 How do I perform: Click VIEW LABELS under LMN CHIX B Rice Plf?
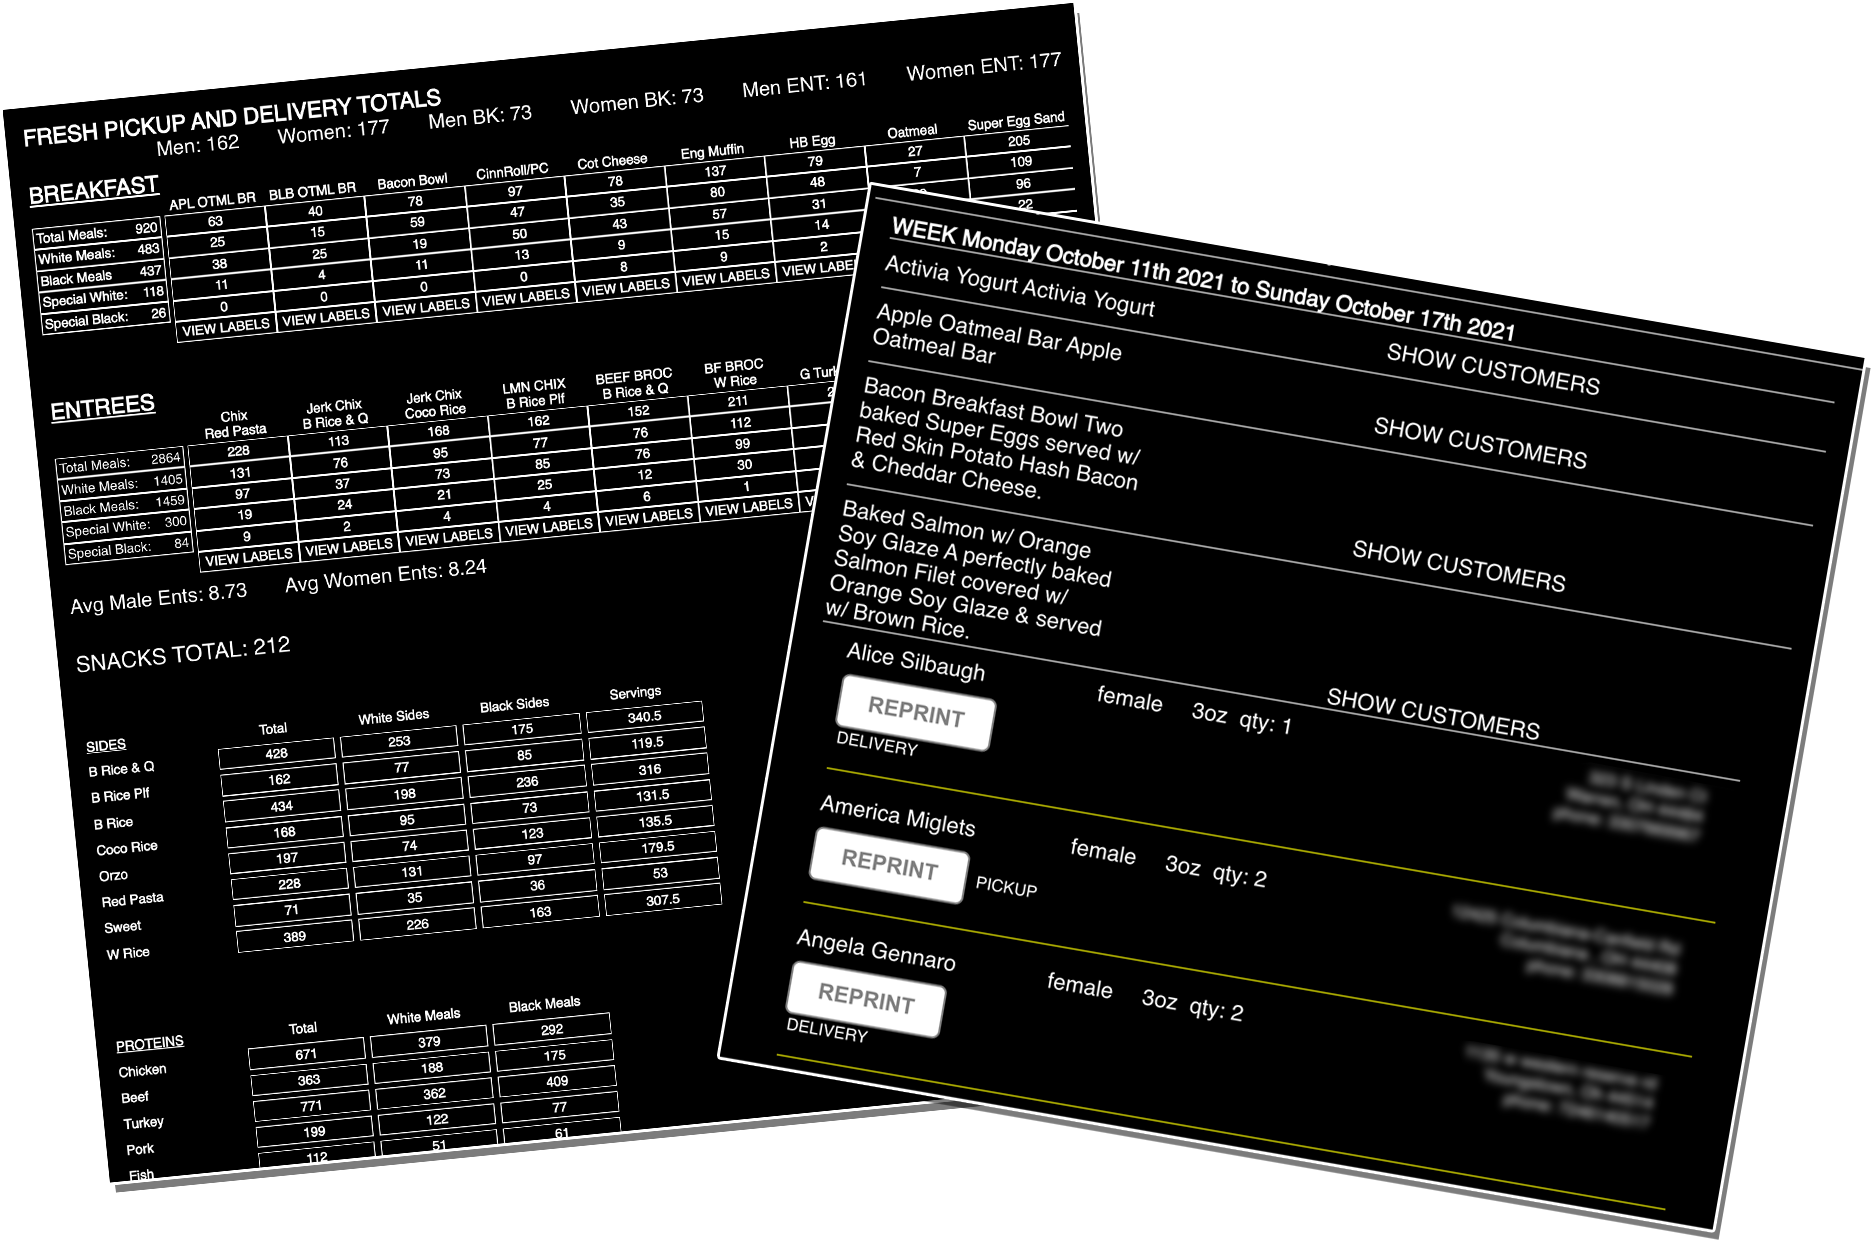point(548,527)
